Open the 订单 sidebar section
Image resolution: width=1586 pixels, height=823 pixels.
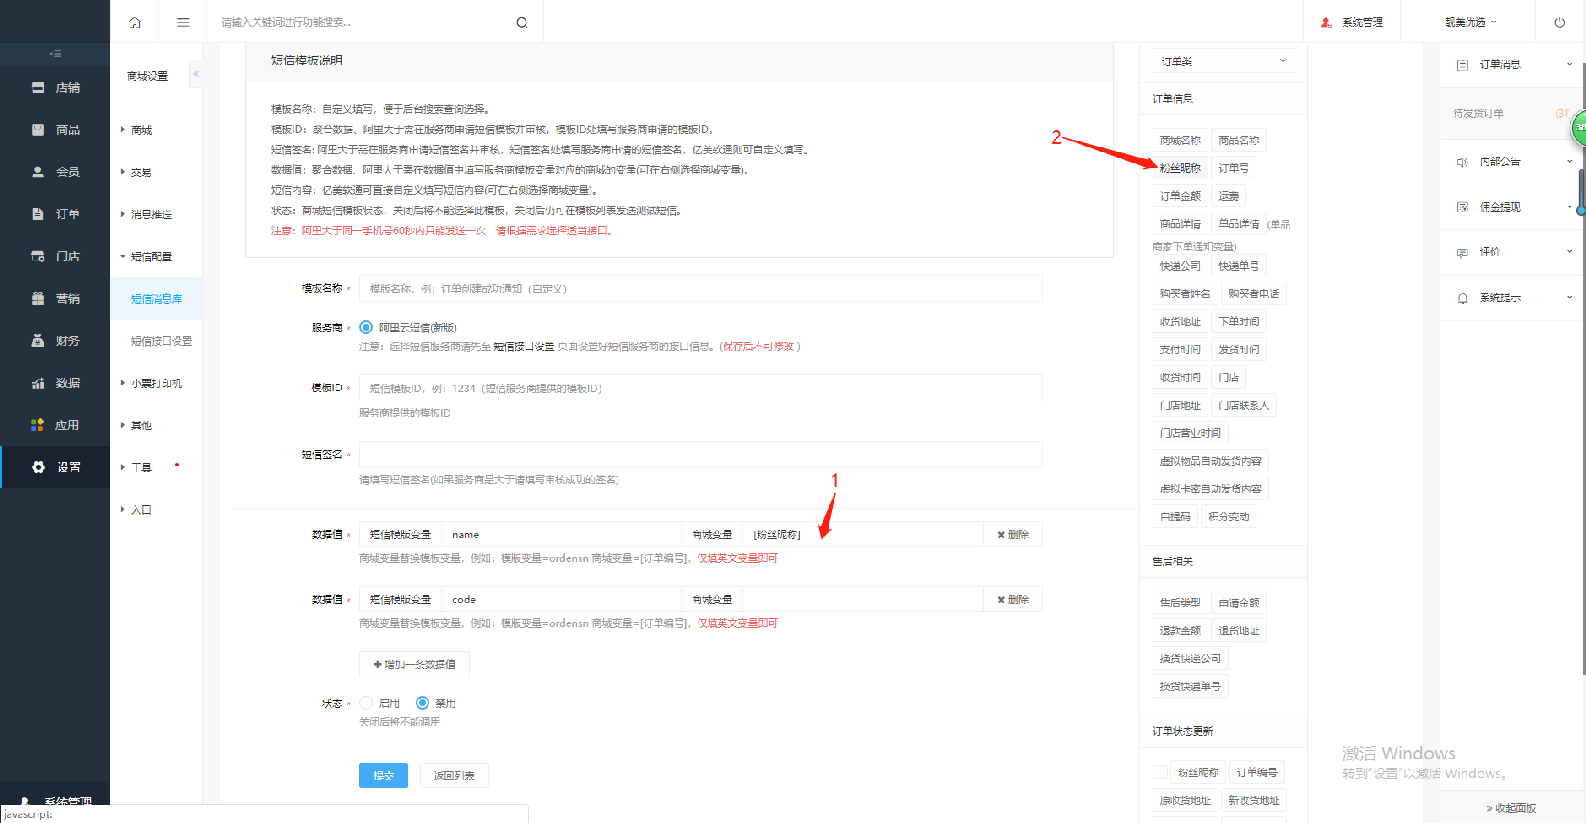tap(55, 214)
